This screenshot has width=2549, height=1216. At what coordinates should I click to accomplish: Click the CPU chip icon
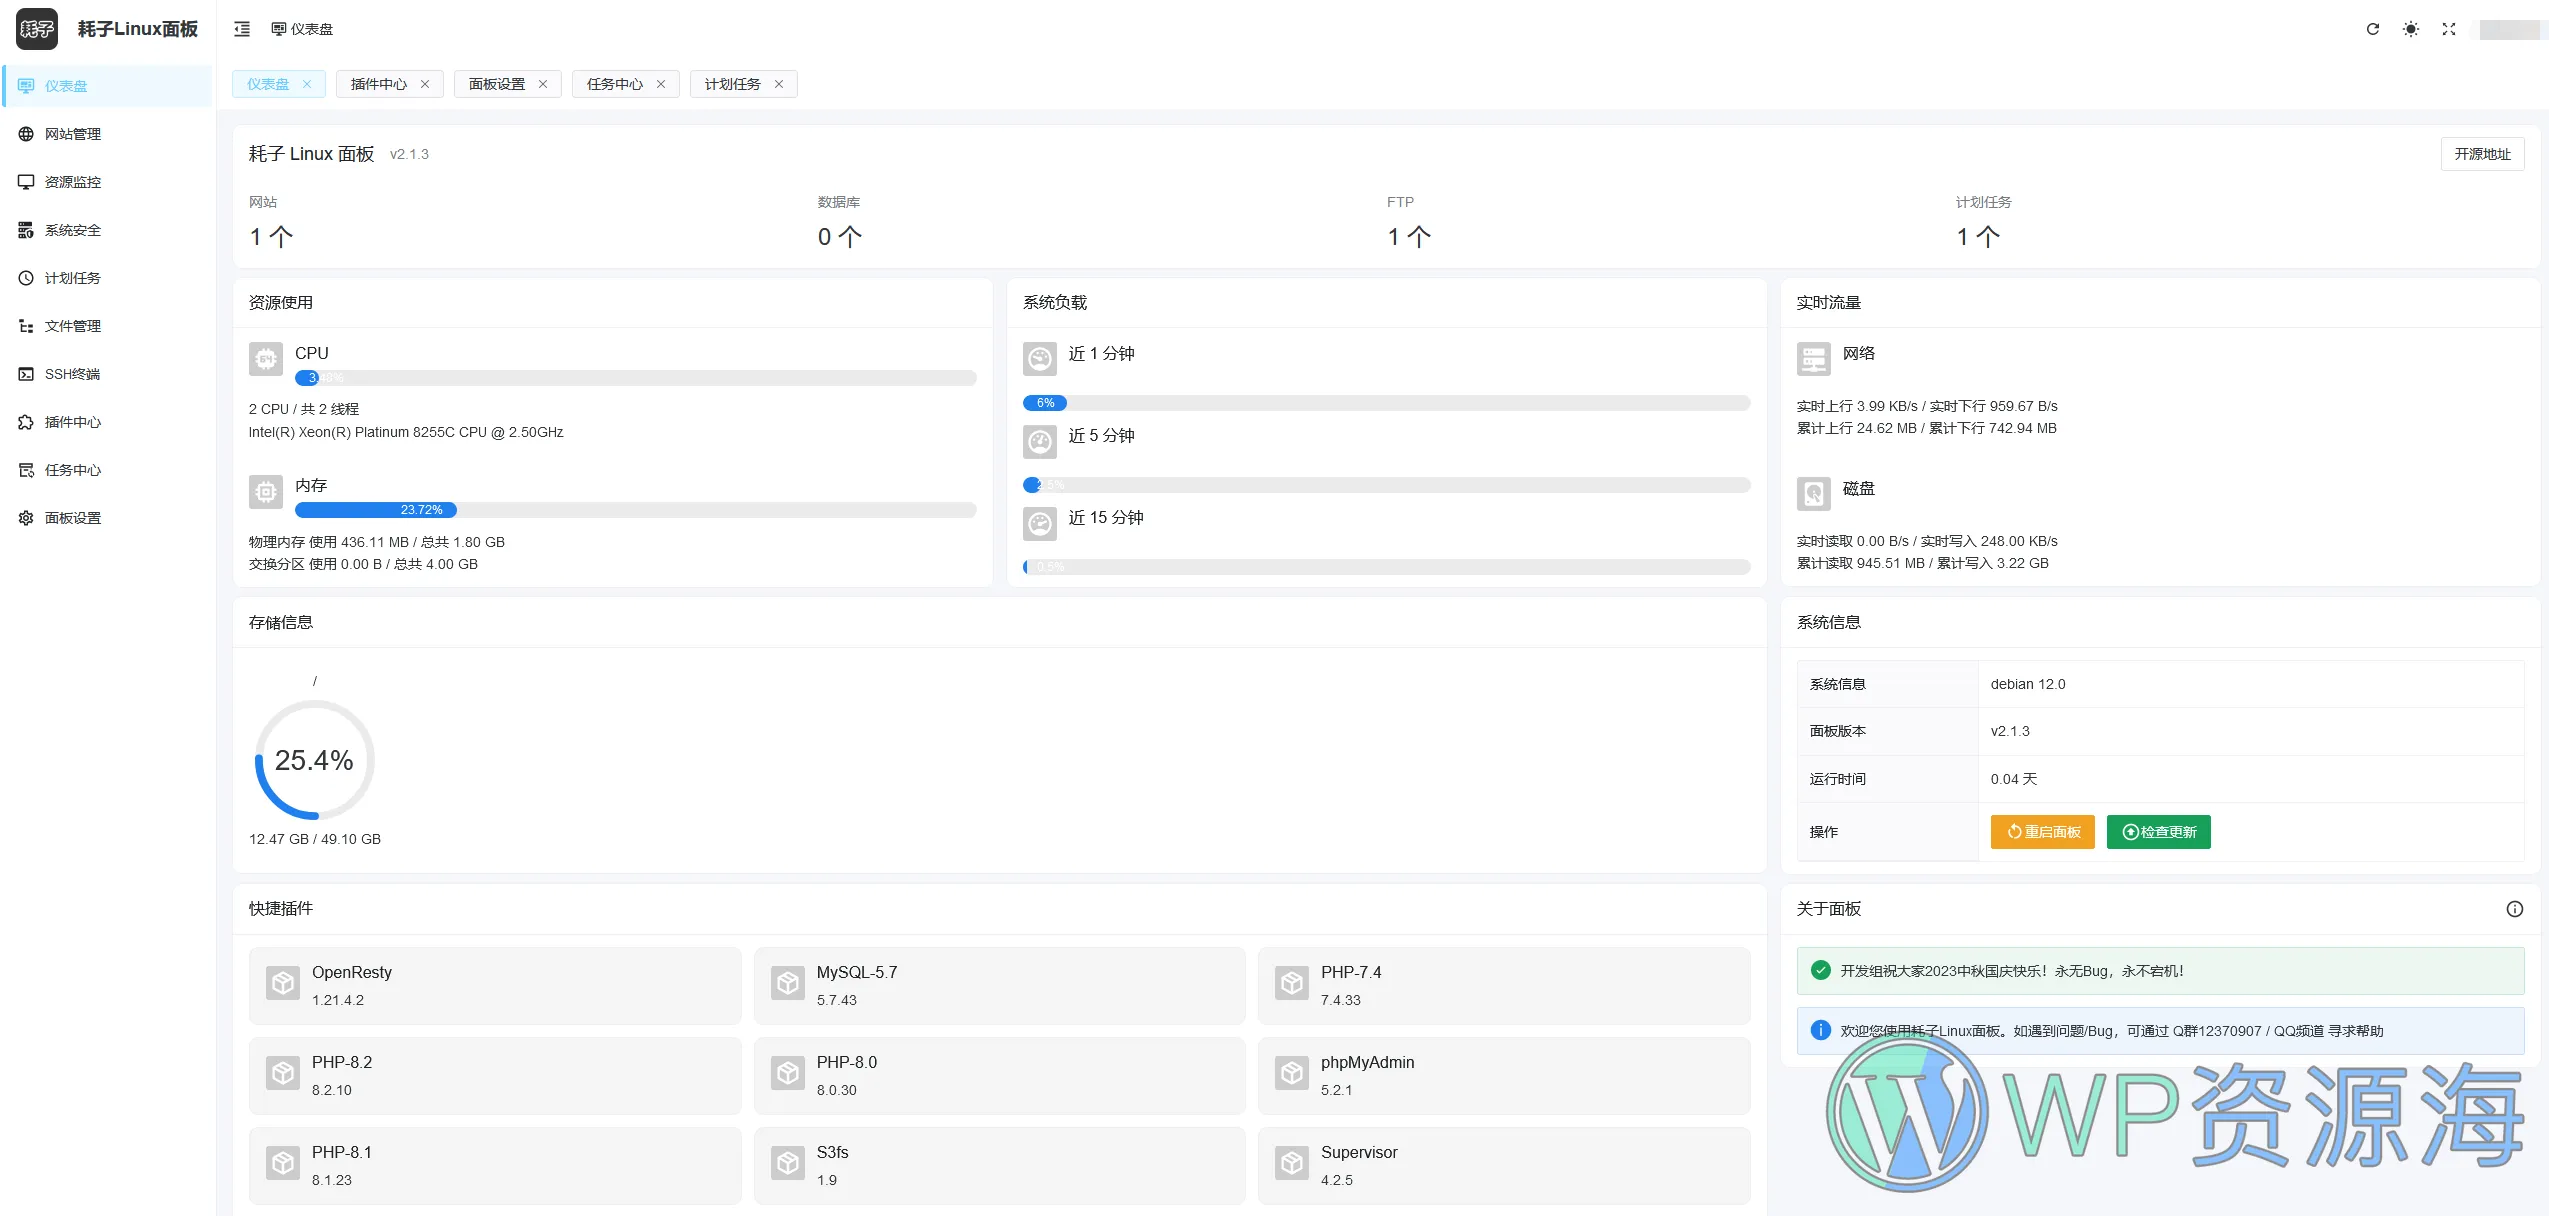click(266, 359)
